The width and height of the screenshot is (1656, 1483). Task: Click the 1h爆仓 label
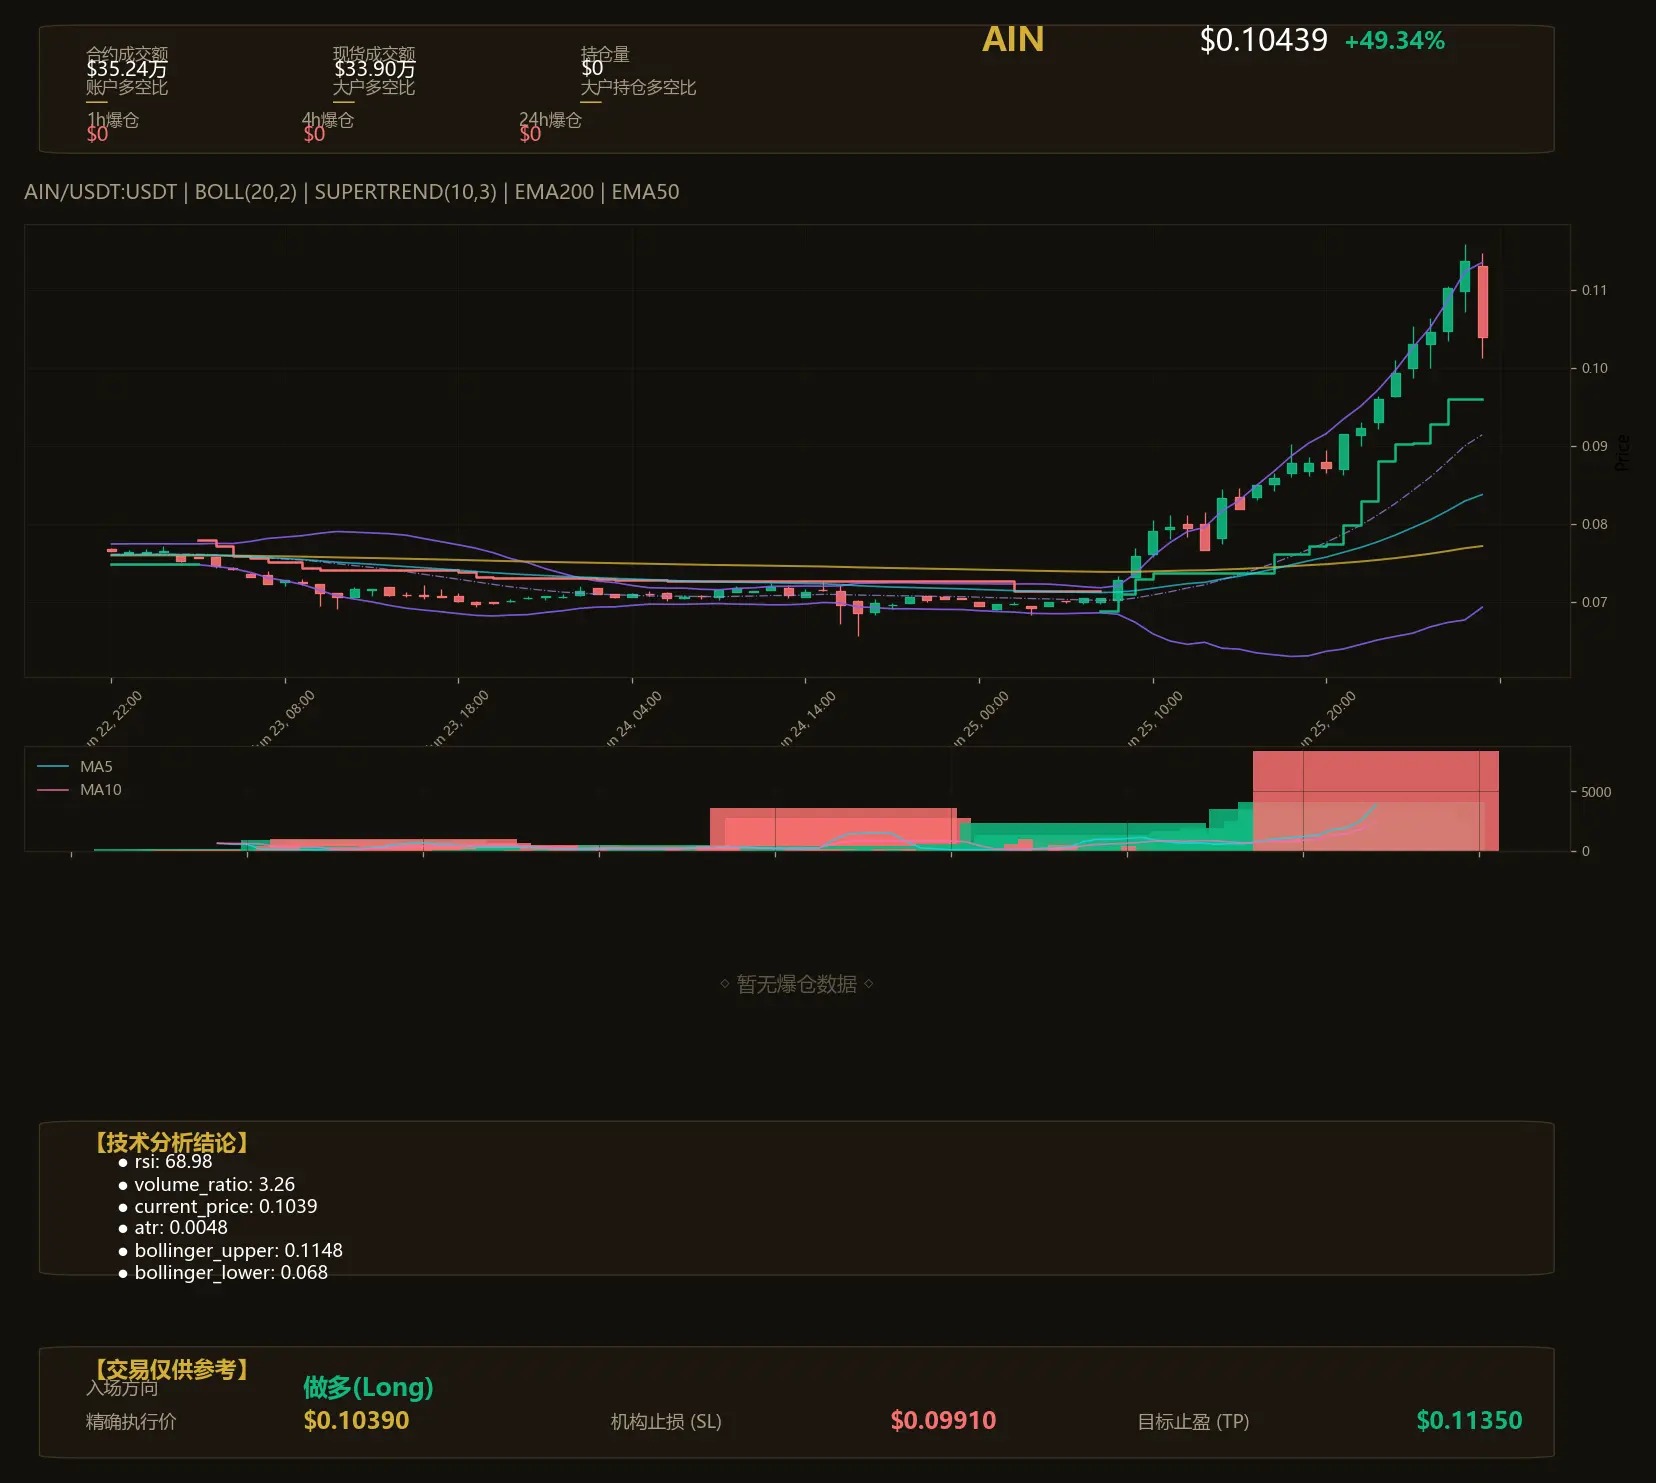[112, 119]
